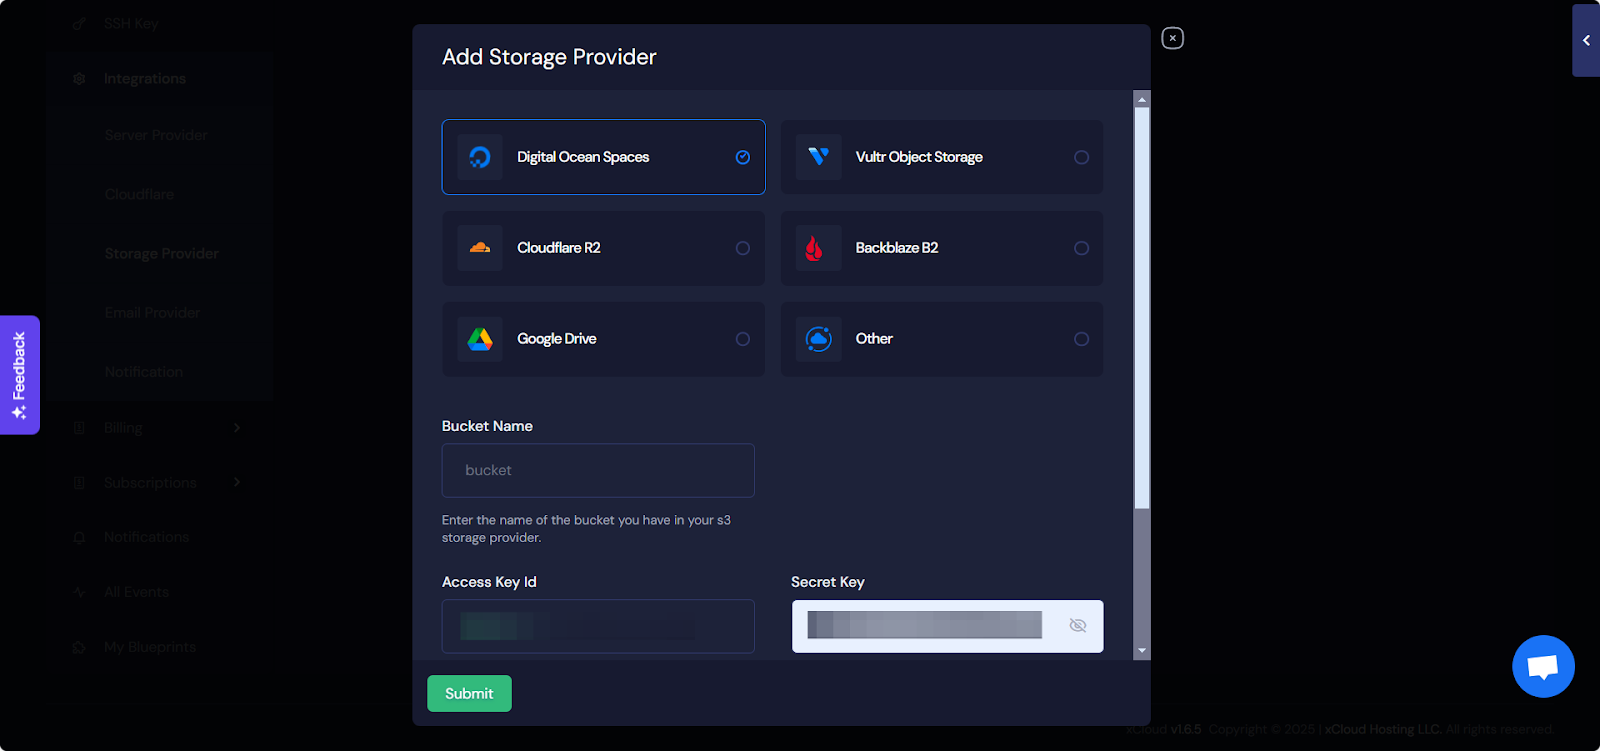Click the Notifications bell icon in sidebar
Screen dimensions: 1600x751
point(79,537)
